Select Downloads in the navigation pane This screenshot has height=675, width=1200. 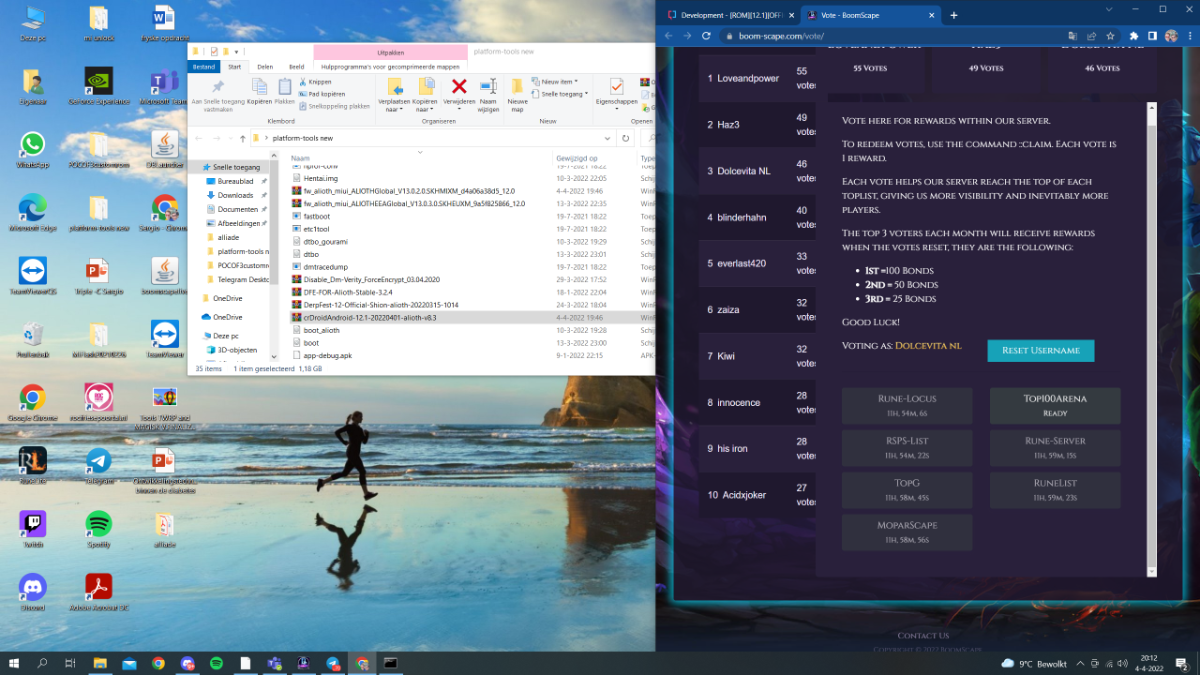(235, 195)
